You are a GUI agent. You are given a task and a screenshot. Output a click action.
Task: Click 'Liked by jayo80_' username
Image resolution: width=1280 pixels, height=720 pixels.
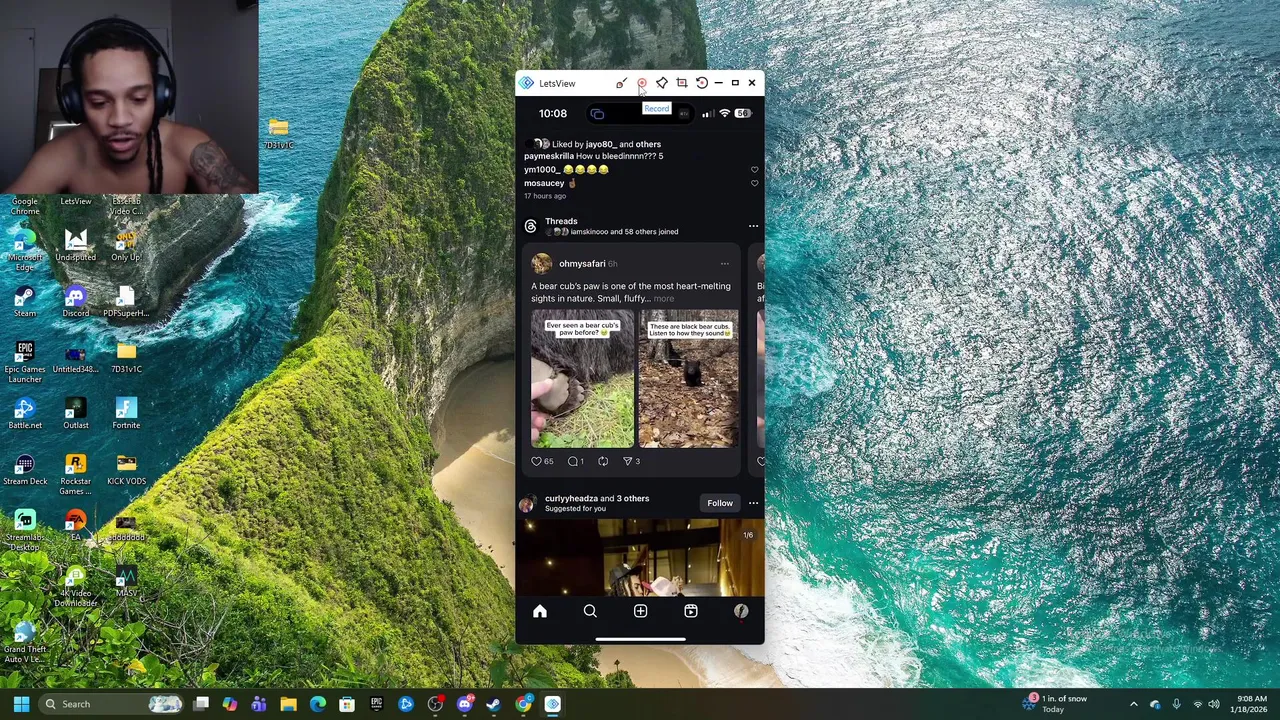(600, 144)
